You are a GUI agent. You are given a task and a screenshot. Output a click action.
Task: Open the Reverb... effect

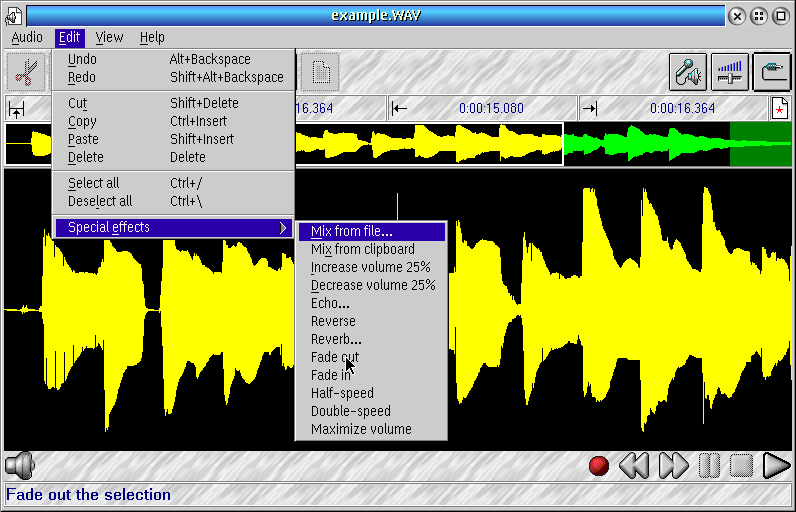coord(372,339)
